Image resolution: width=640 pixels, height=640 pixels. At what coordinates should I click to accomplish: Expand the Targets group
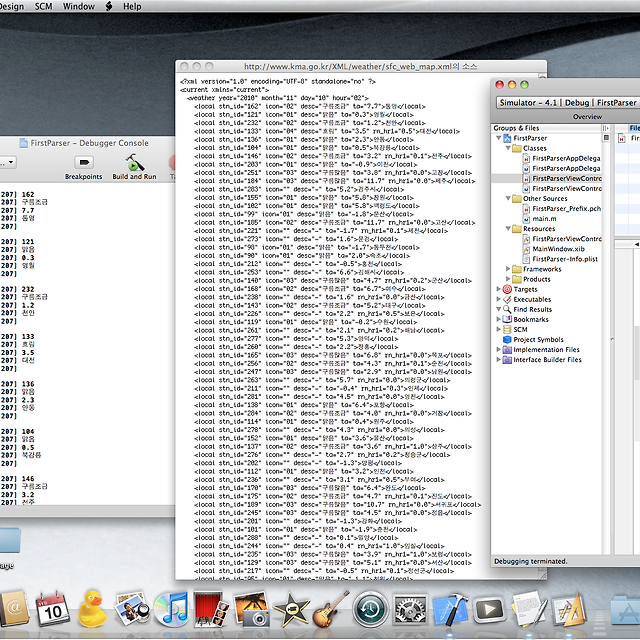(x=500, y=289)
